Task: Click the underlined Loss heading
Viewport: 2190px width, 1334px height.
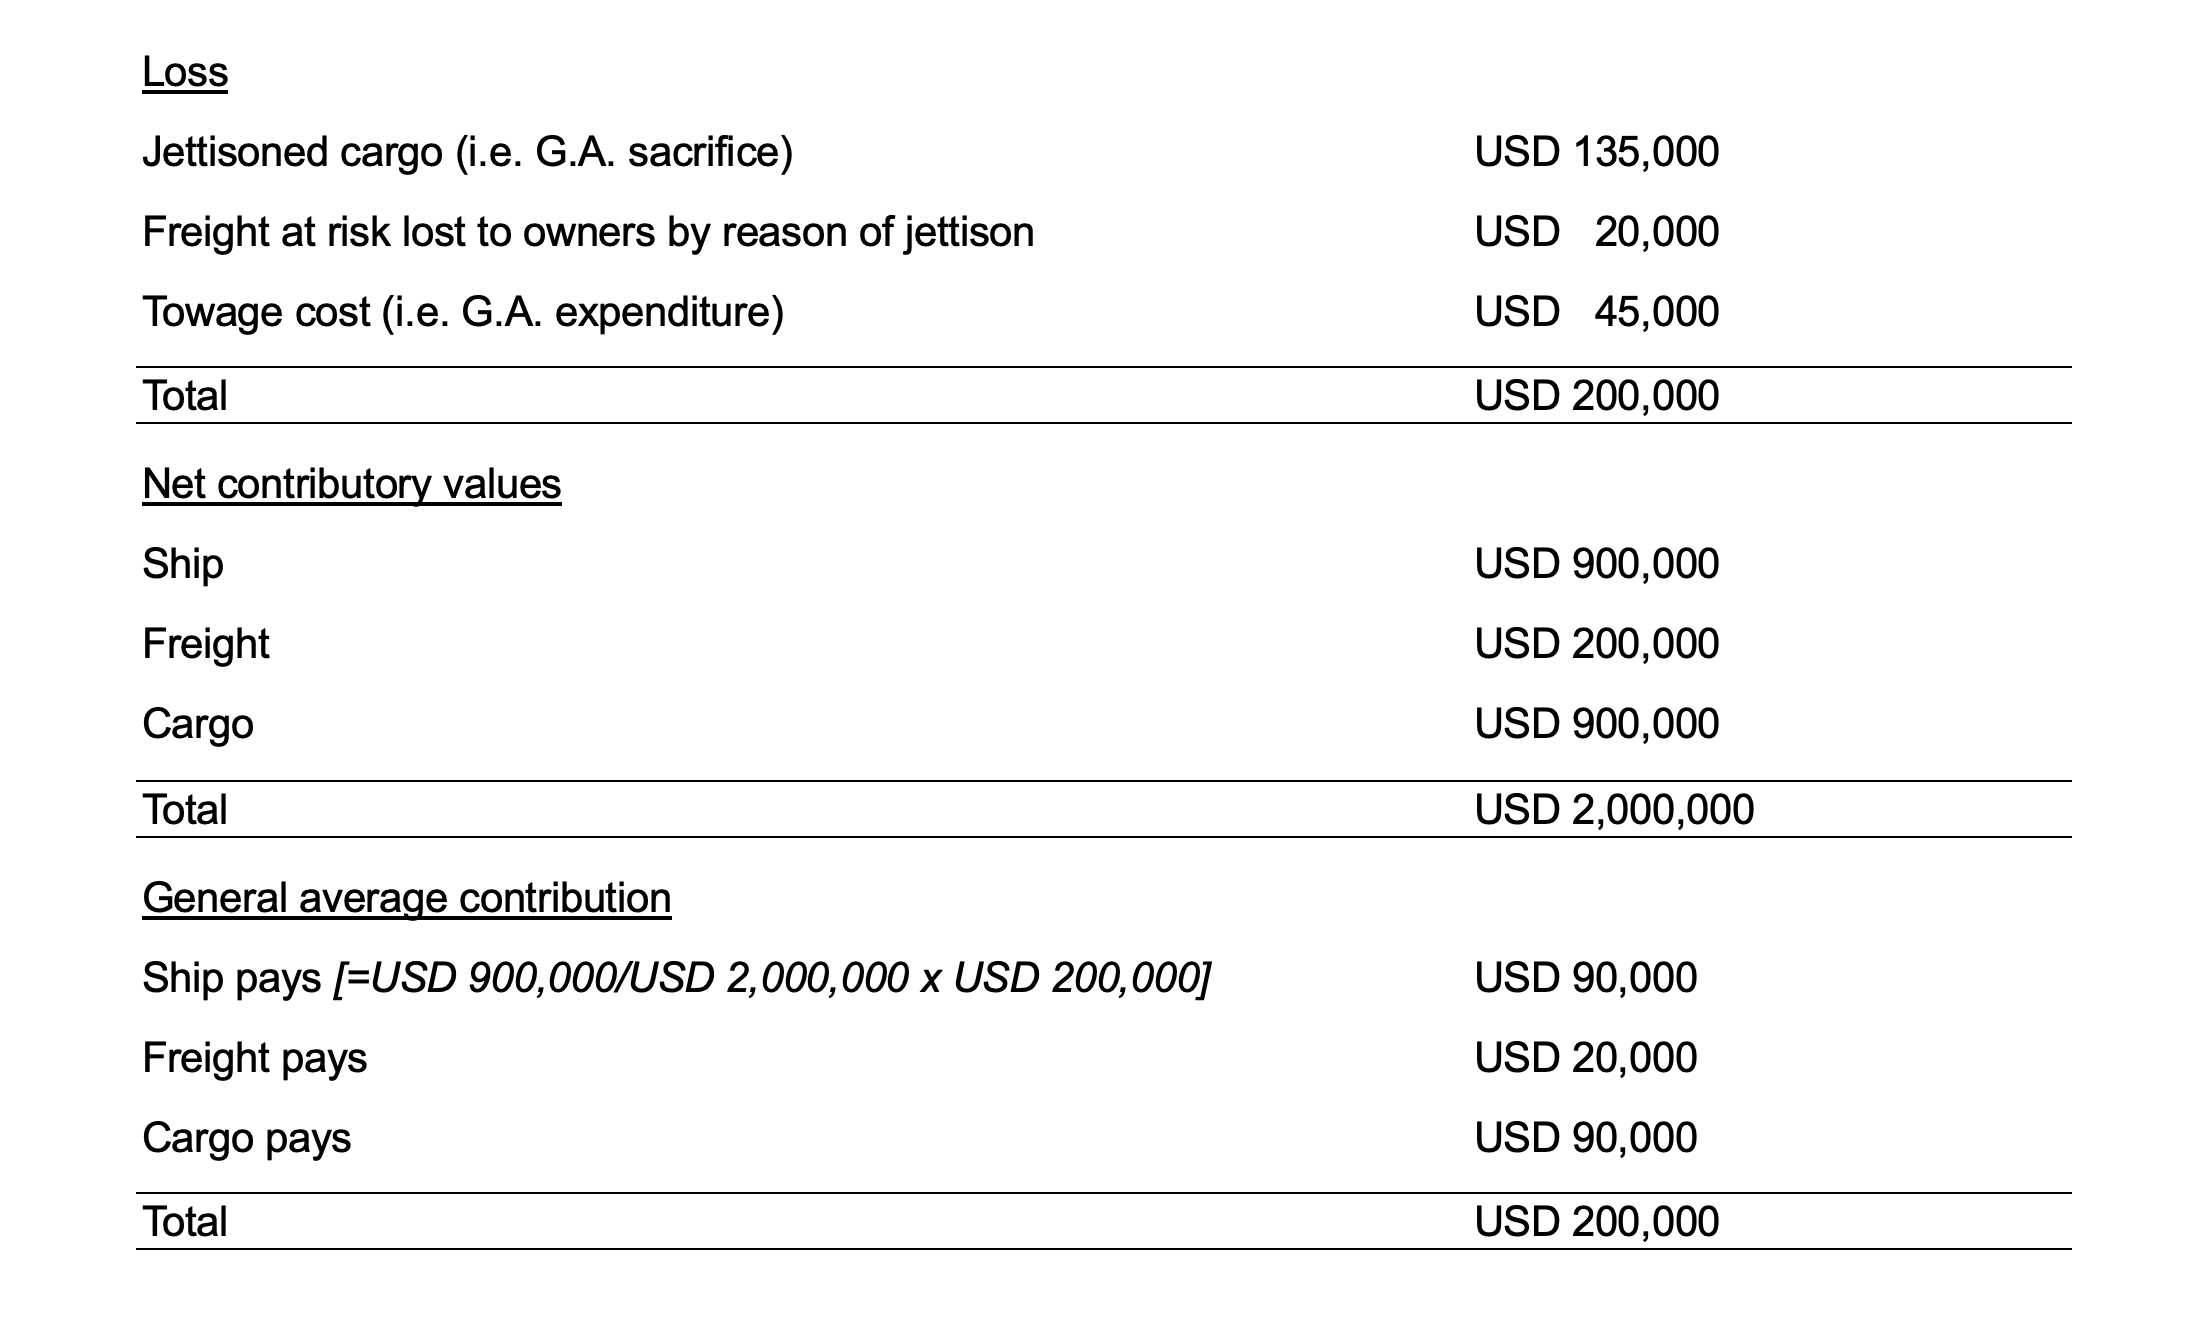Action: pyautogui.click(x=185, y=73)
